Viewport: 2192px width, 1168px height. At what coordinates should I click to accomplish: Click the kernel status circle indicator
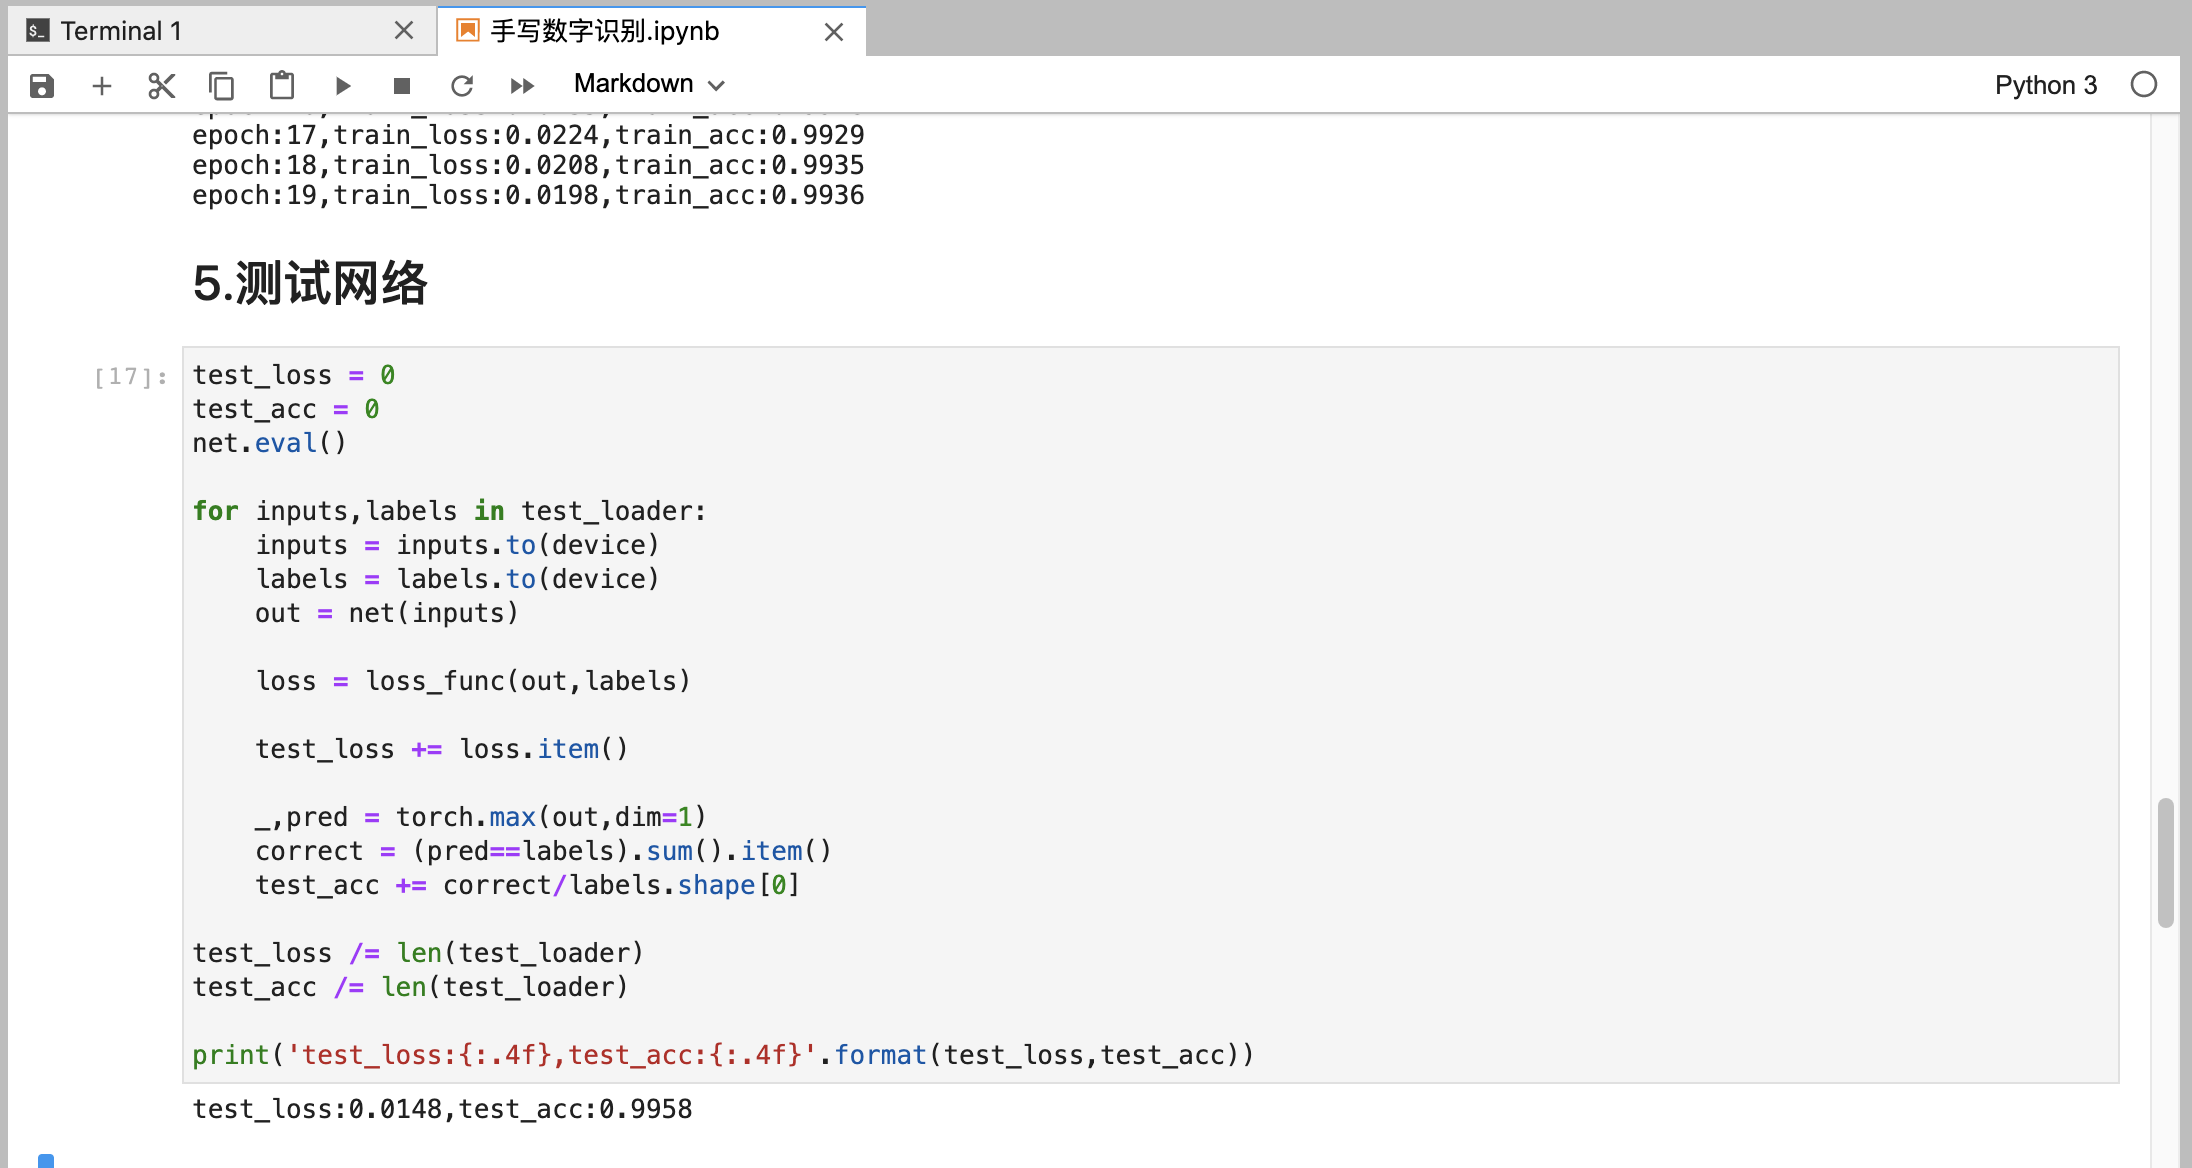coord(2143,85)
